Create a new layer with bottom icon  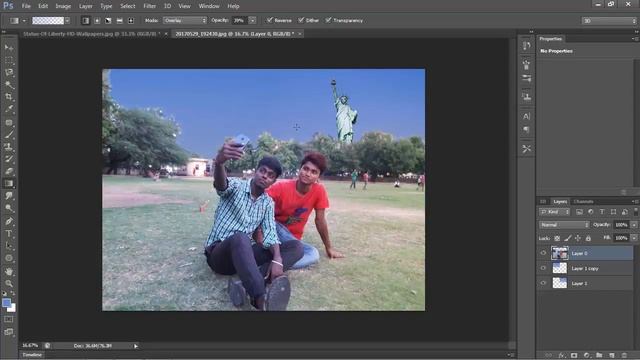611,356
